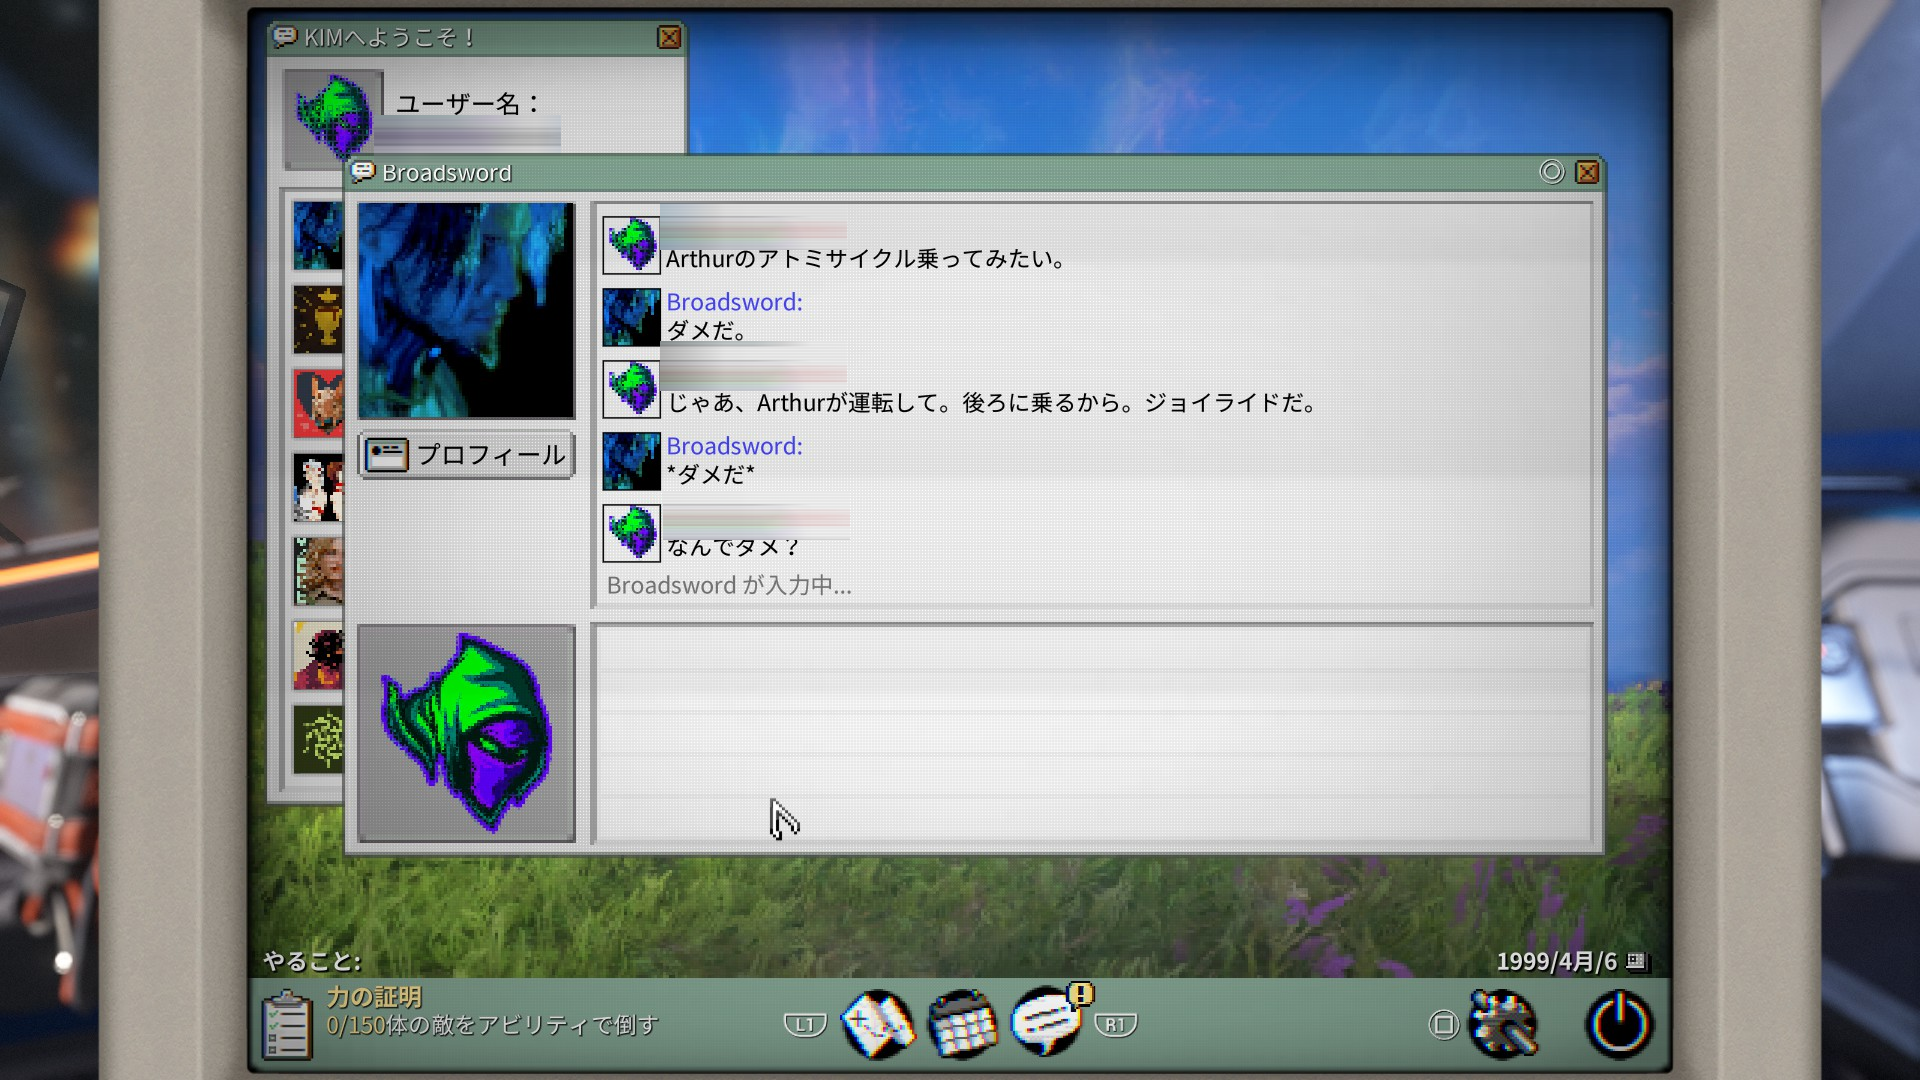
Task: Select the red heart contact avatar
Action: point(318,403)
